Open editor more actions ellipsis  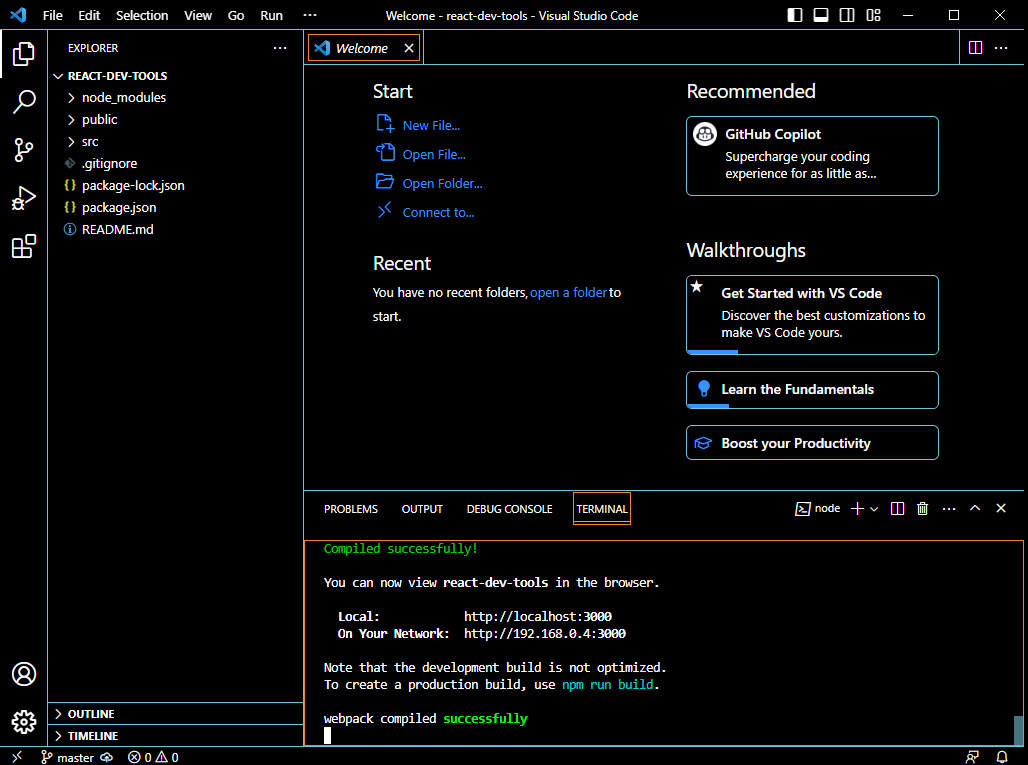click(1001, 48)
